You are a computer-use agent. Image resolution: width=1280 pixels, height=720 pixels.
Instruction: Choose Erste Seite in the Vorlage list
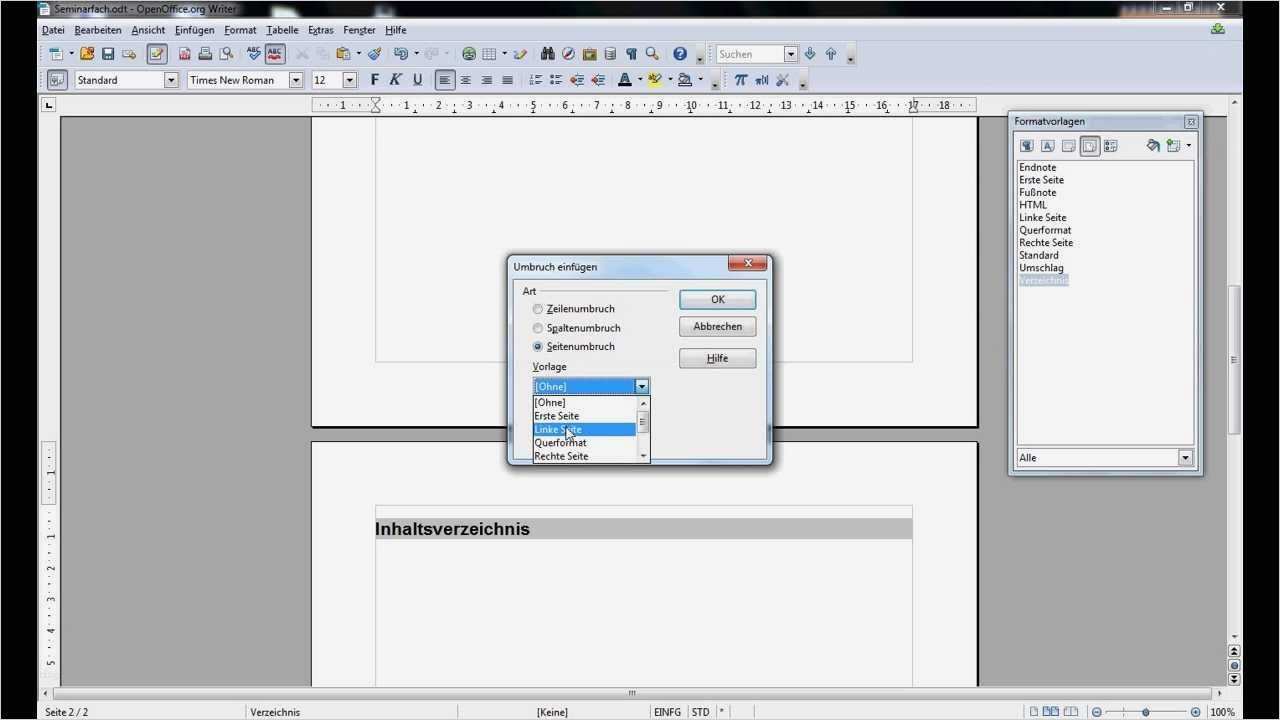pos(585,416)
